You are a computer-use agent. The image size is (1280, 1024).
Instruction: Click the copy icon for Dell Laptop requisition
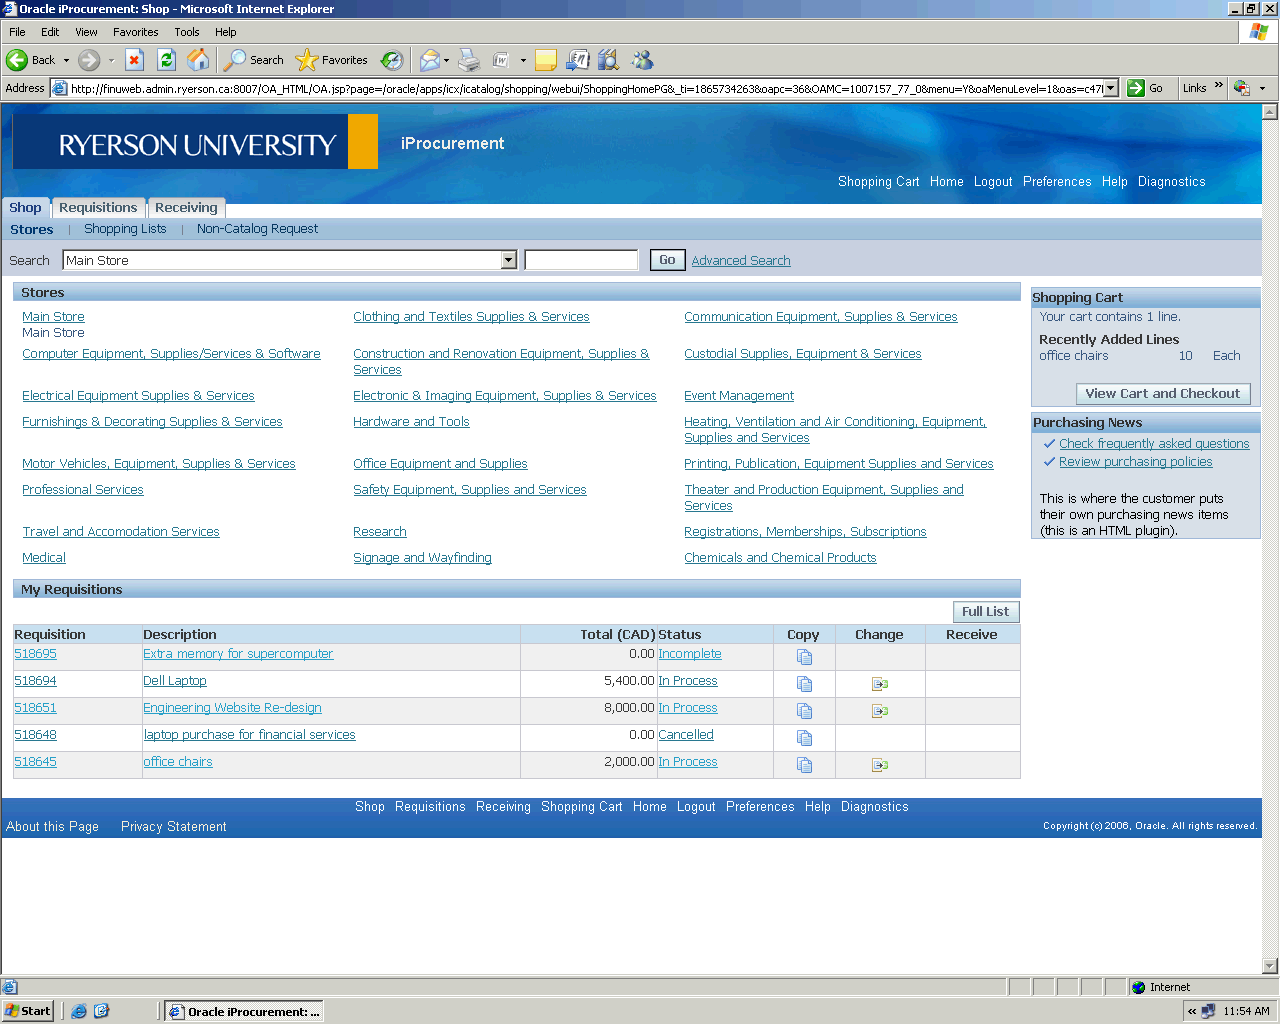(x=804, y=684)
